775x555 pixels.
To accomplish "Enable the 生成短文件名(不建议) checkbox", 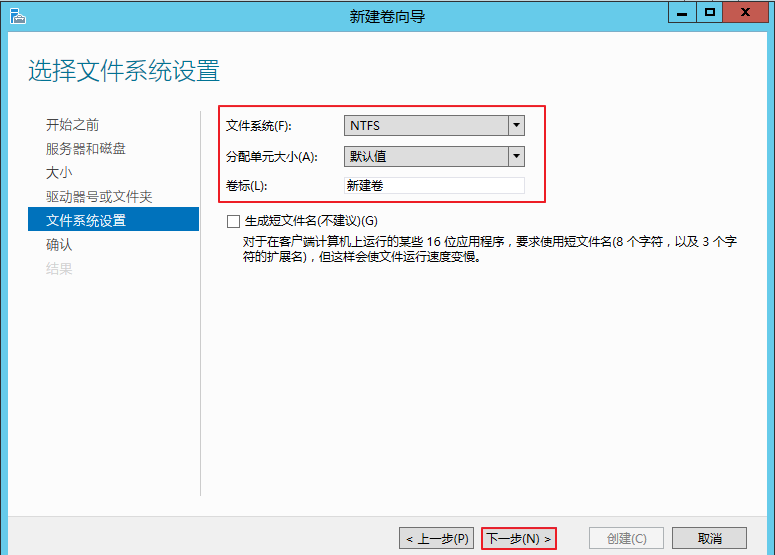I will [x=233, y=221].
